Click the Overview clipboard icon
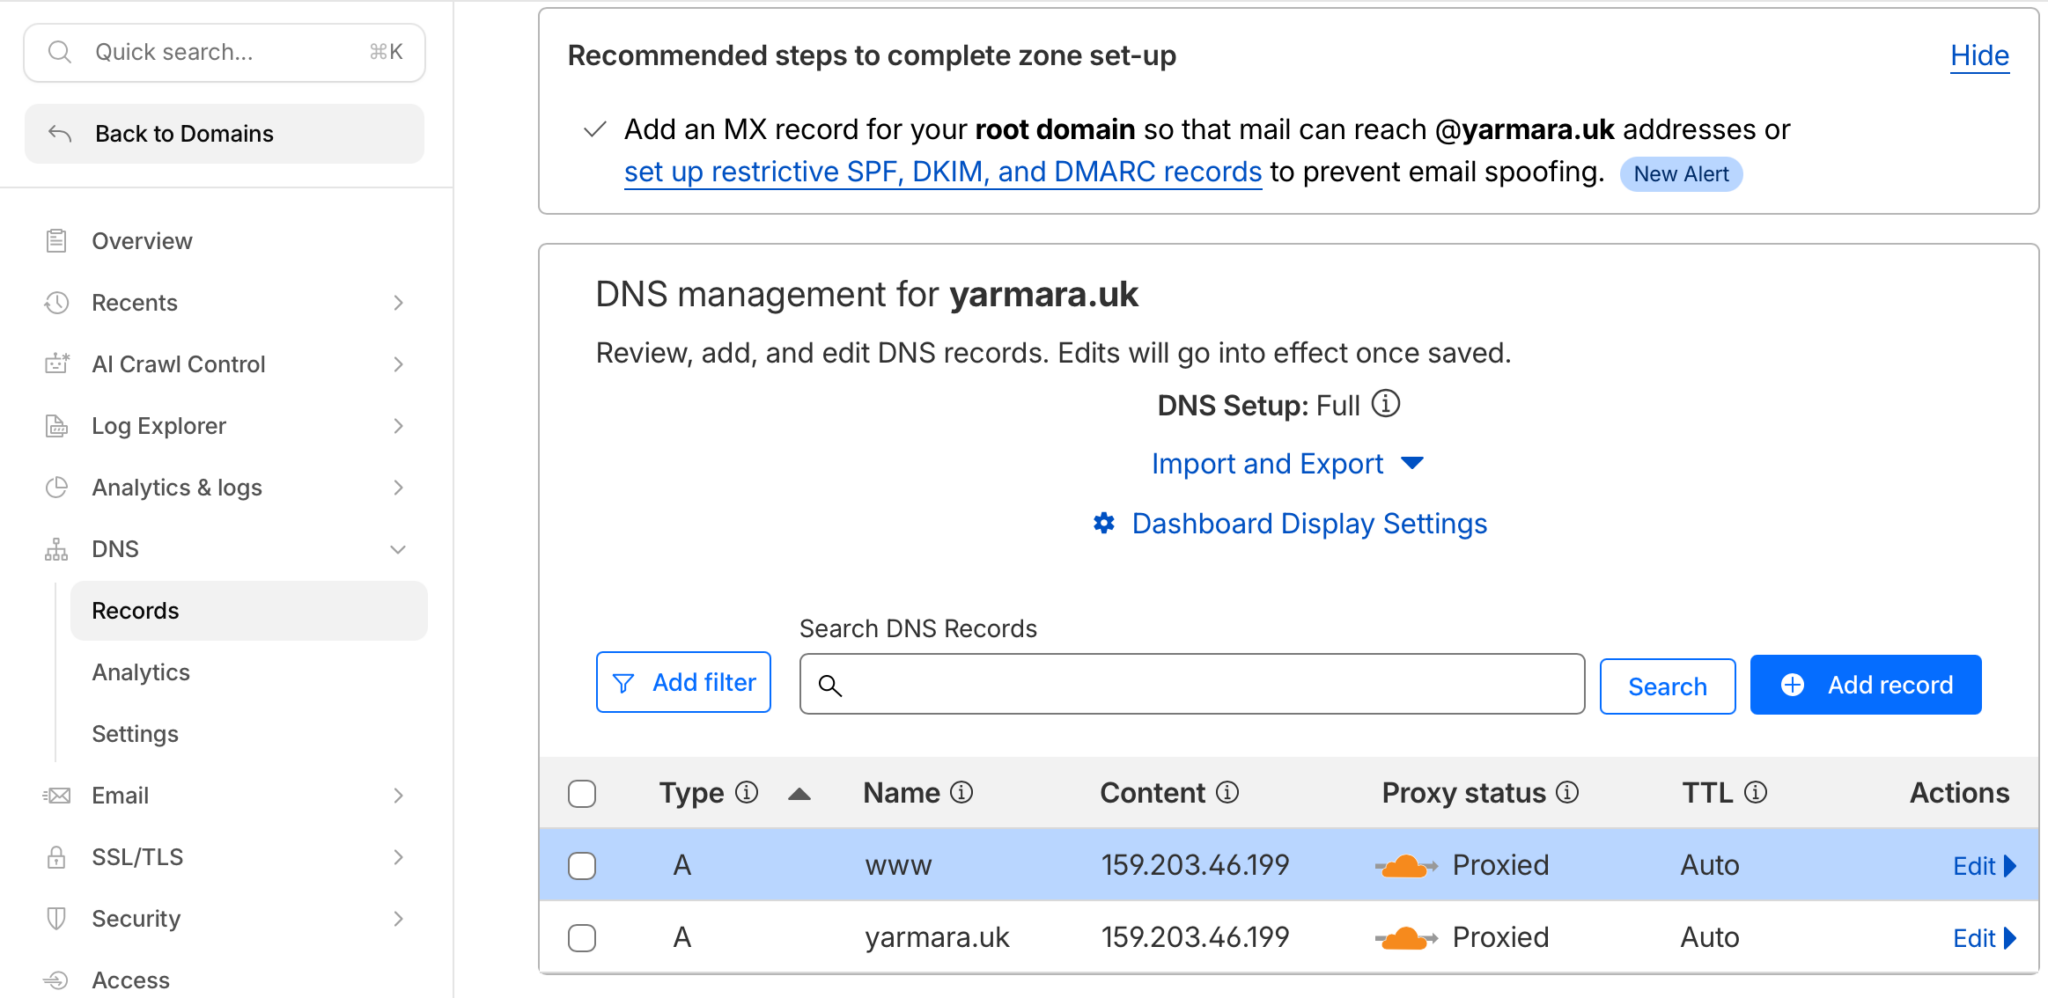 point(57,241)
